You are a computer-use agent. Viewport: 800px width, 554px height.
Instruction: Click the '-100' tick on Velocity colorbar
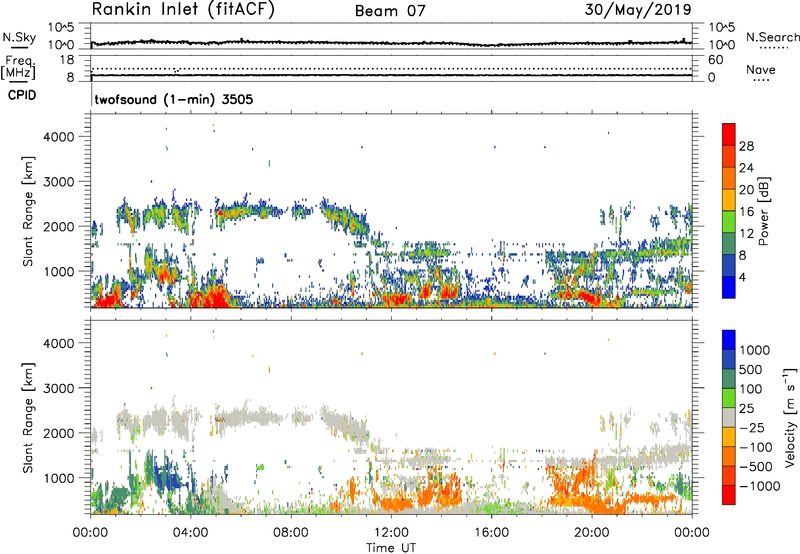point(756,447)
